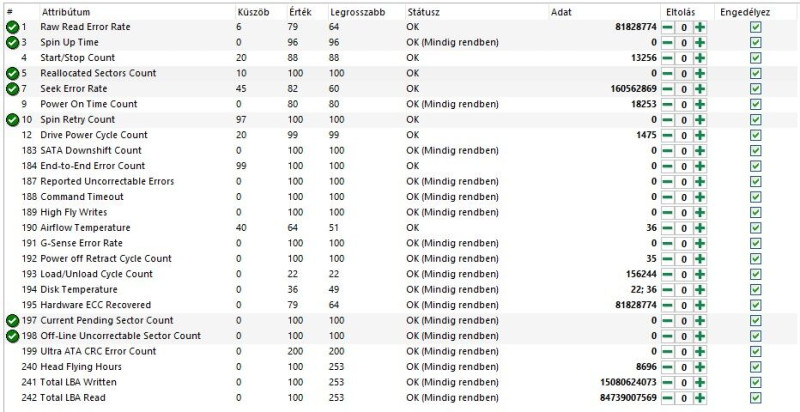Click the check icon for Off-Line Uncorrectable Sector Count
The height and width of the screenshot is (412, 800).
tap(12, 336)
